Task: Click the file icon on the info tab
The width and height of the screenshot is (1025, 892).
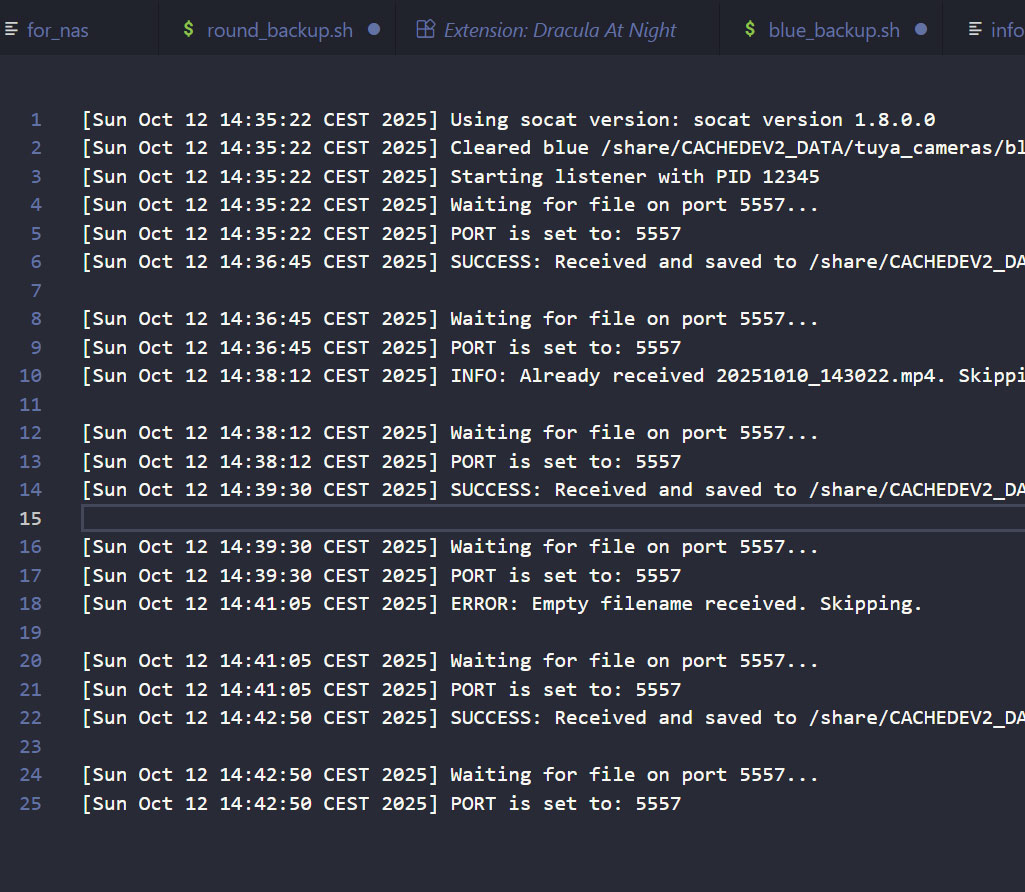Action: 975,30
